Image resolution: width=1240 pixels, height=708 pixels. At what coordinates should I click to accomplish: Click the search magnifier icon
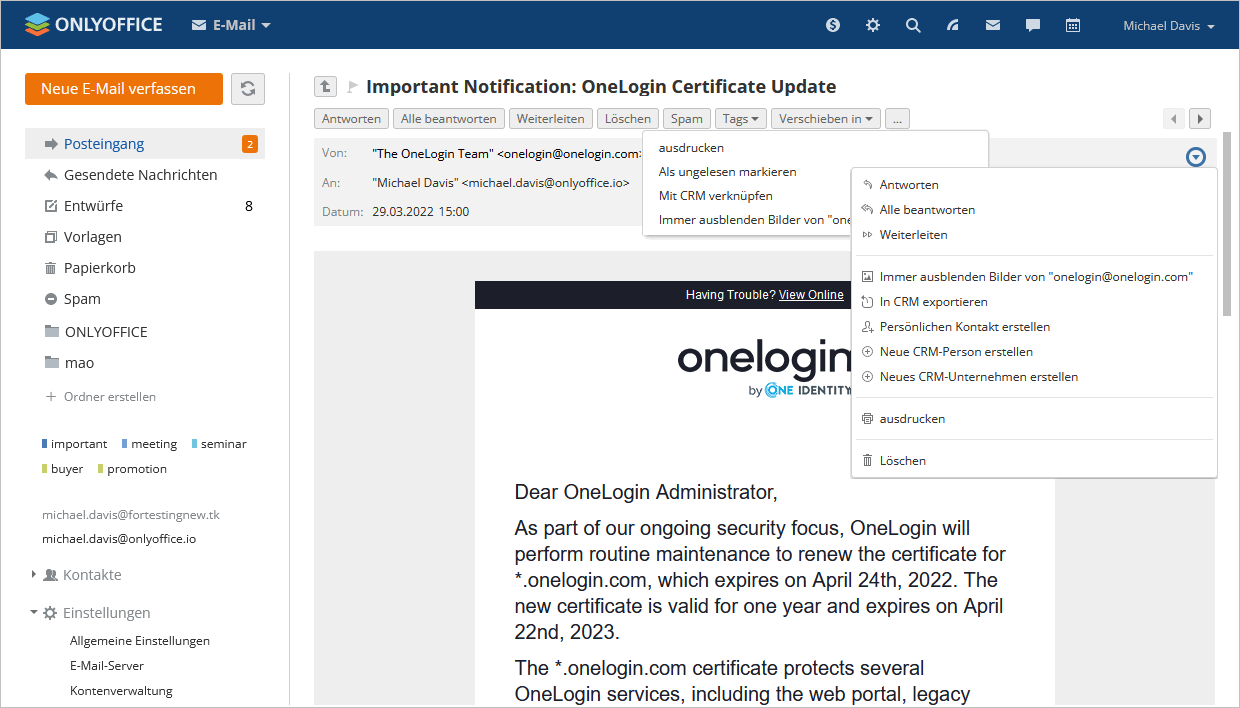pyautogui.click(x=913, y=26)
